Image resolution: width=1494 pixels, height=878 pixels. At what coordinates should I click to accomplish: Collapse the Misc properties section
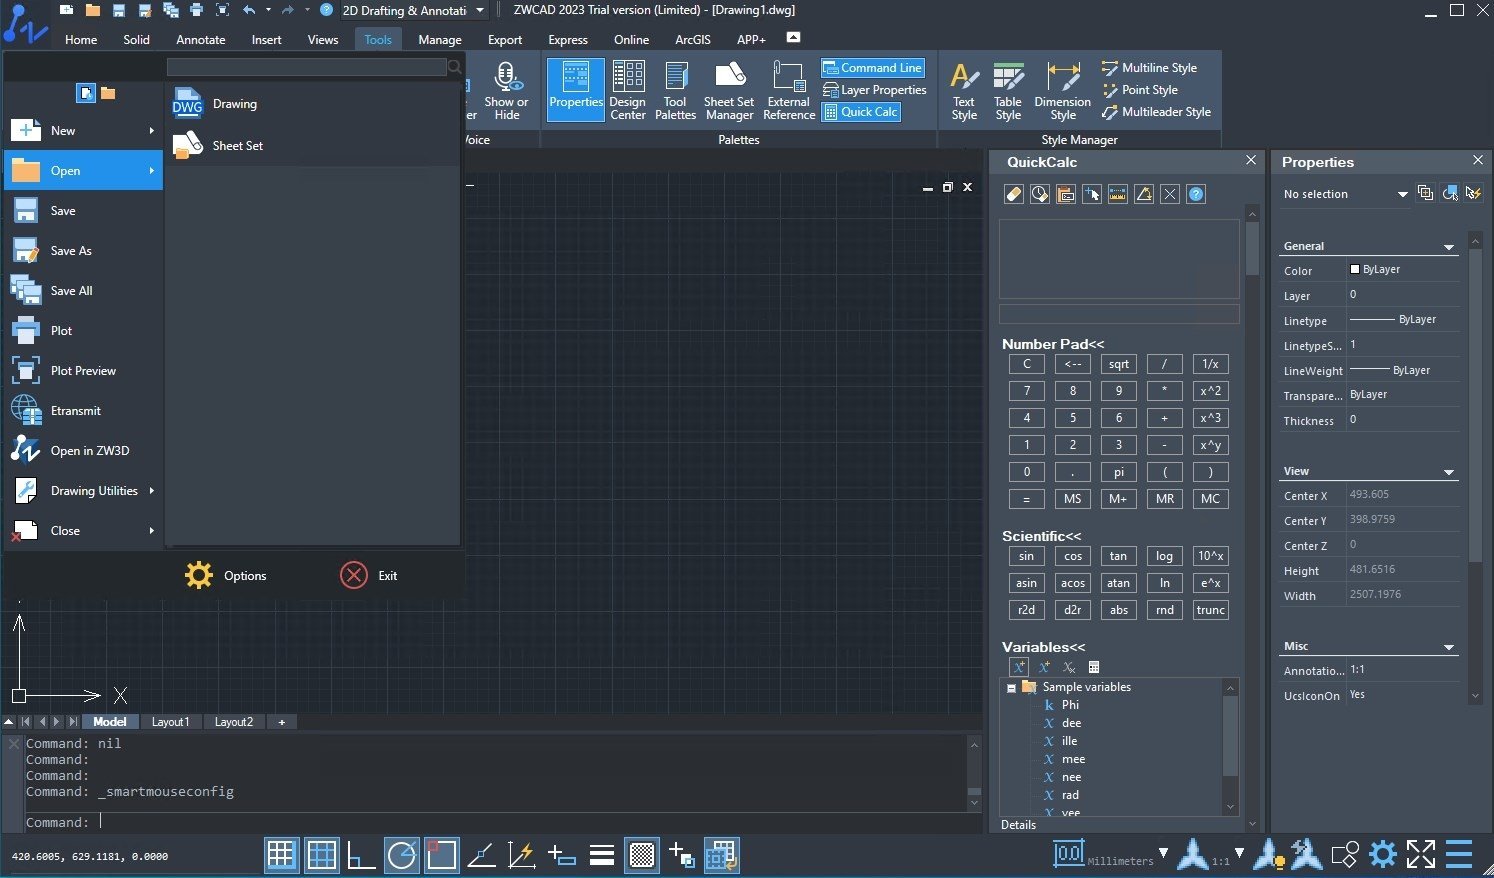(x=1449, y=647)
